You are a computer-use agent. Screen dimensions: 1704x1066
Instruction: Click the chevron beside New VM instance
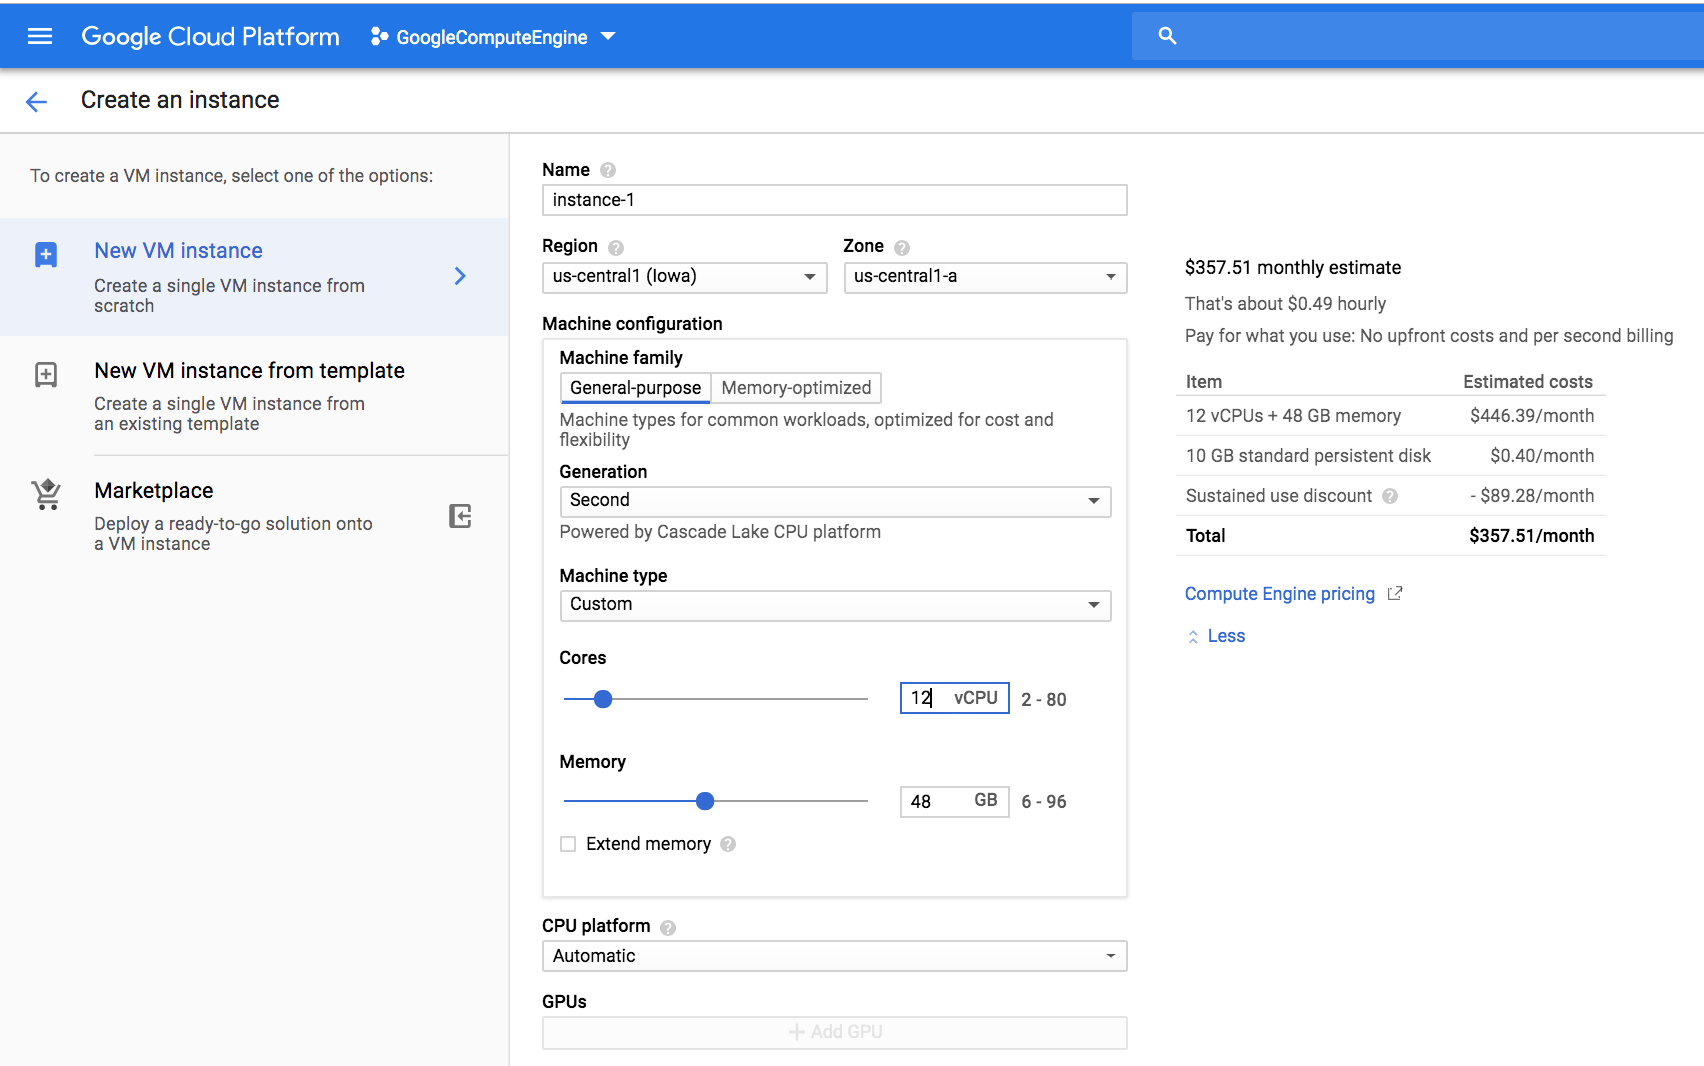click(x=460, y=276)
